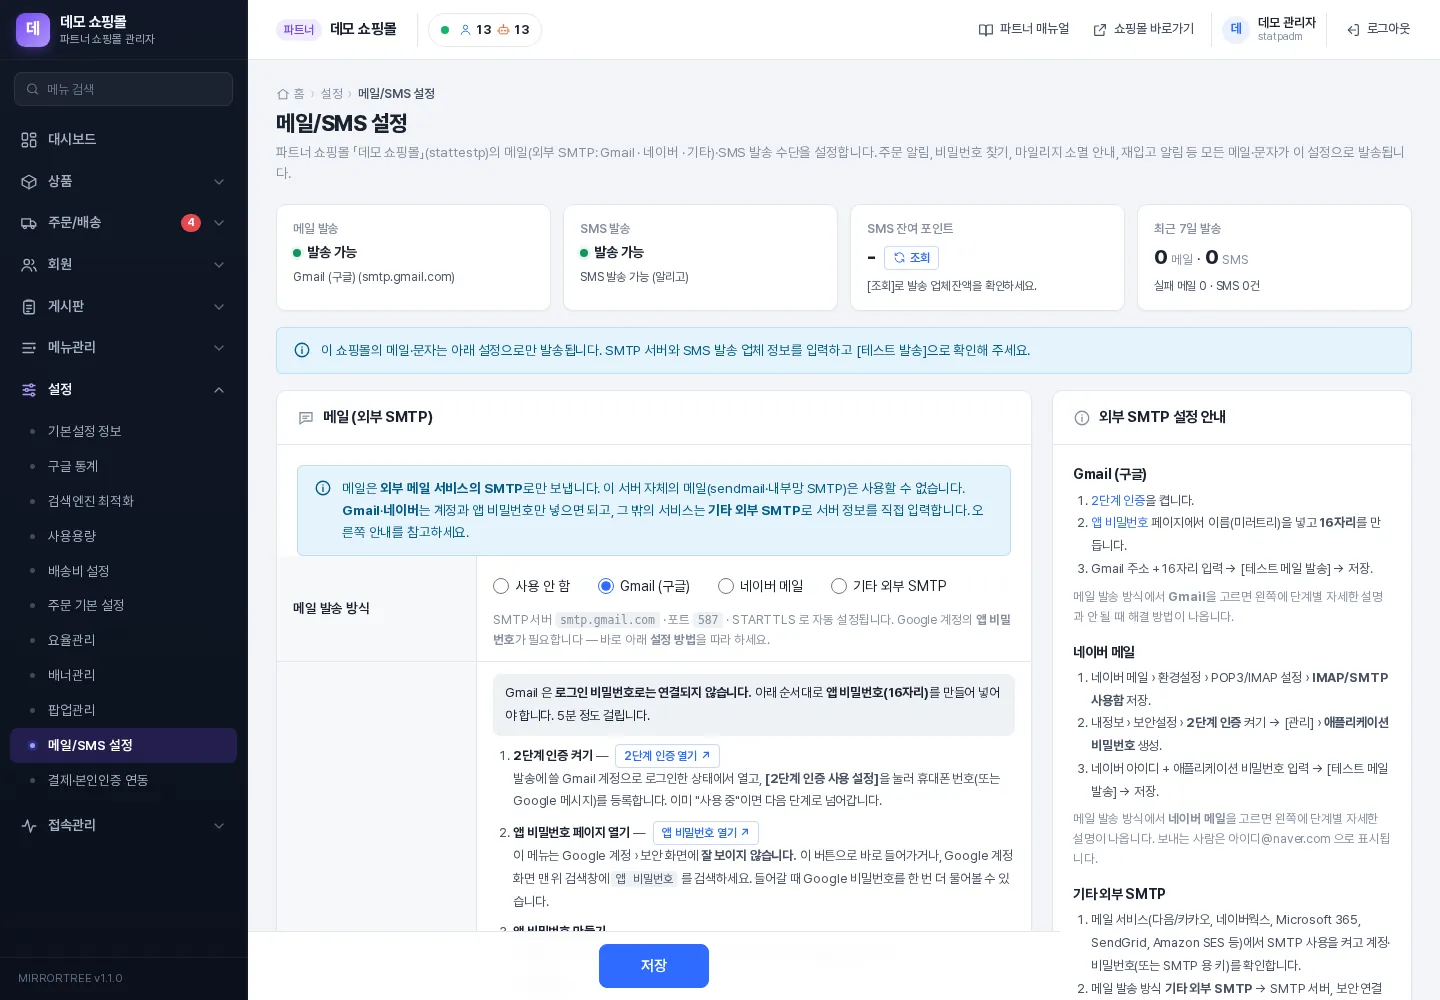Image resolution: width=1440 pixels, height=1000 pixels.
Task: Click the 상품 box icon
Action: tap(29, 182)
